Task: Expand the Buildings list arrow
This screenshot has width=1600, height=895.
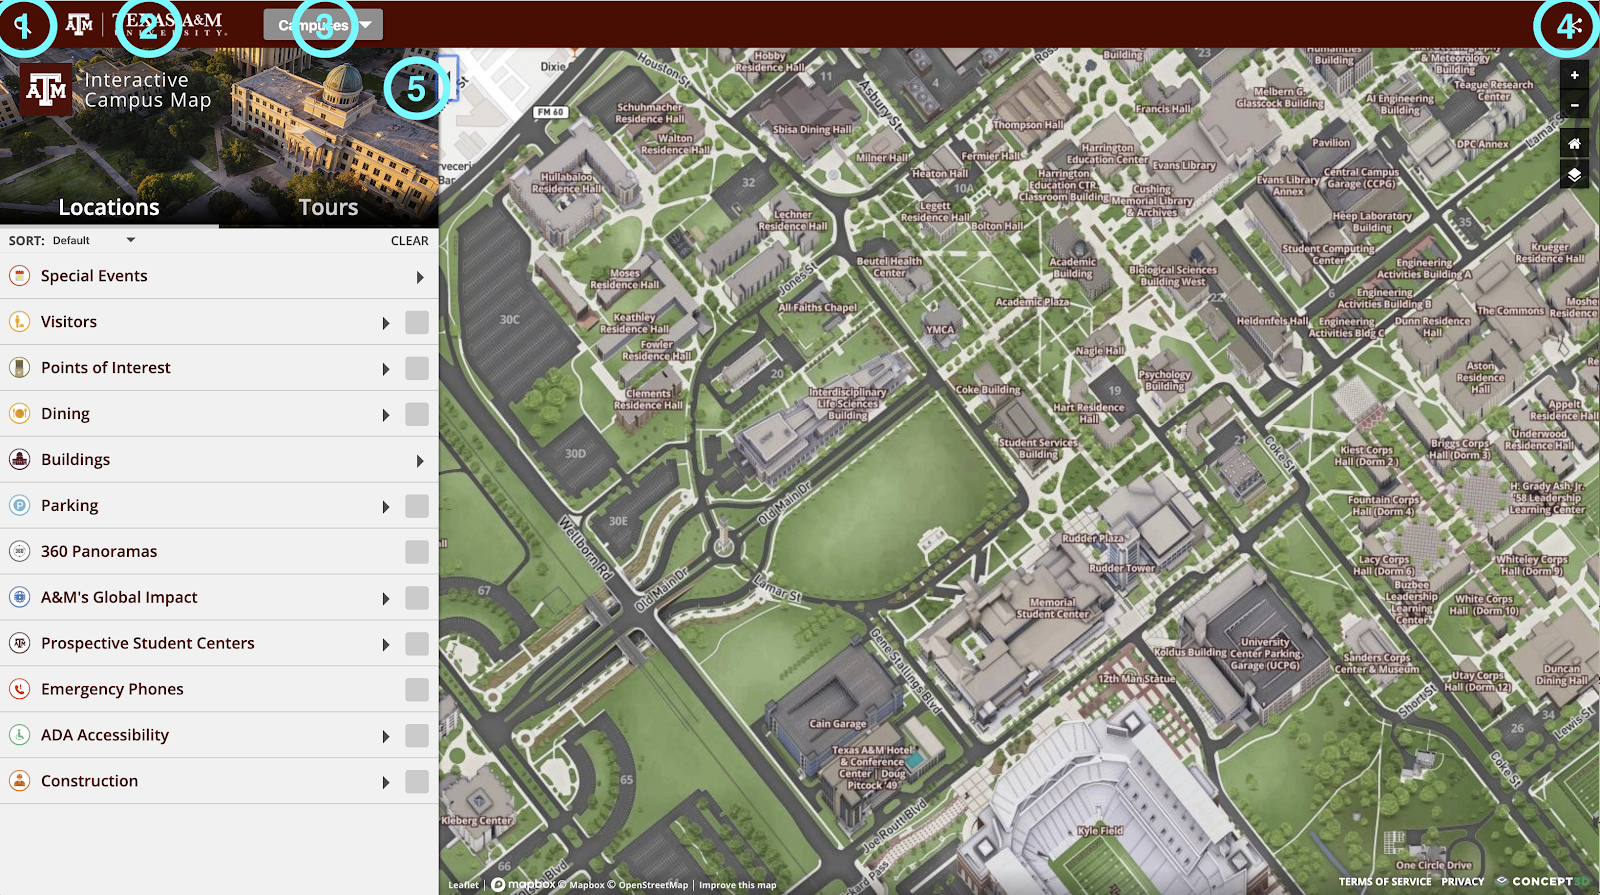Action: pyautogui.click(x=420, y=461)
